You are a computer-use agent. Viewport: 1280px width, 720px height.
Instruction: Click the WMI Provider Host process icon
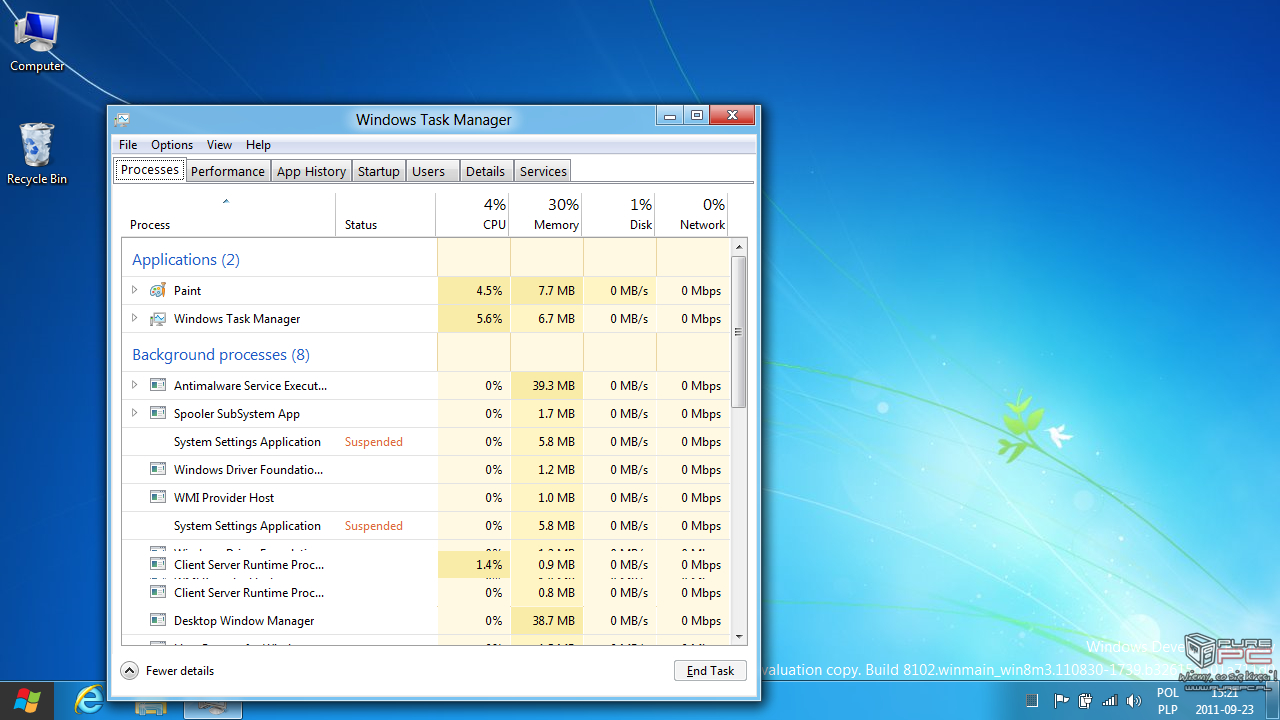tap(158, 497)
